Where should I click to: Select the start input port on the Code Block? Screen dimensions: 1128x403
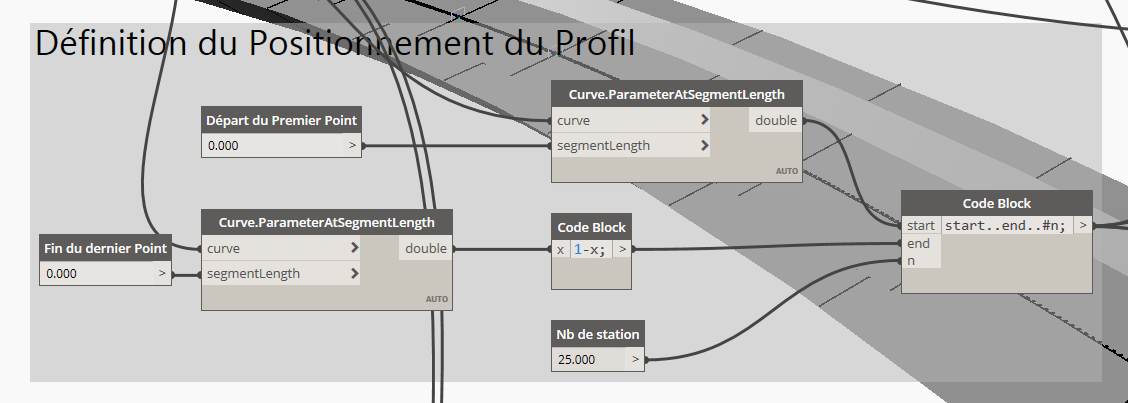click(x=920, y=226)
